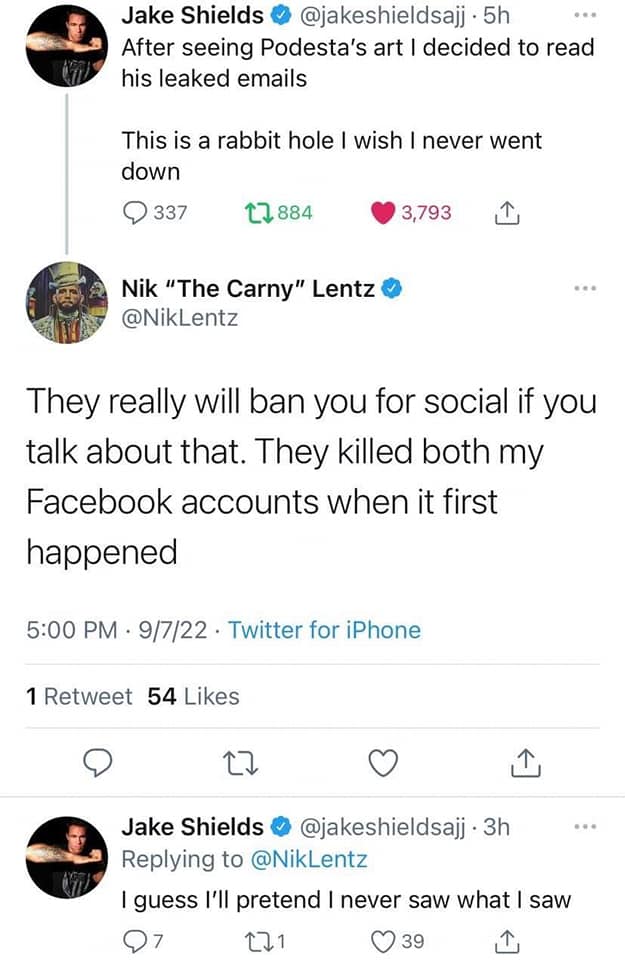Share Jake Shields' top tweet

coord(504,212)
